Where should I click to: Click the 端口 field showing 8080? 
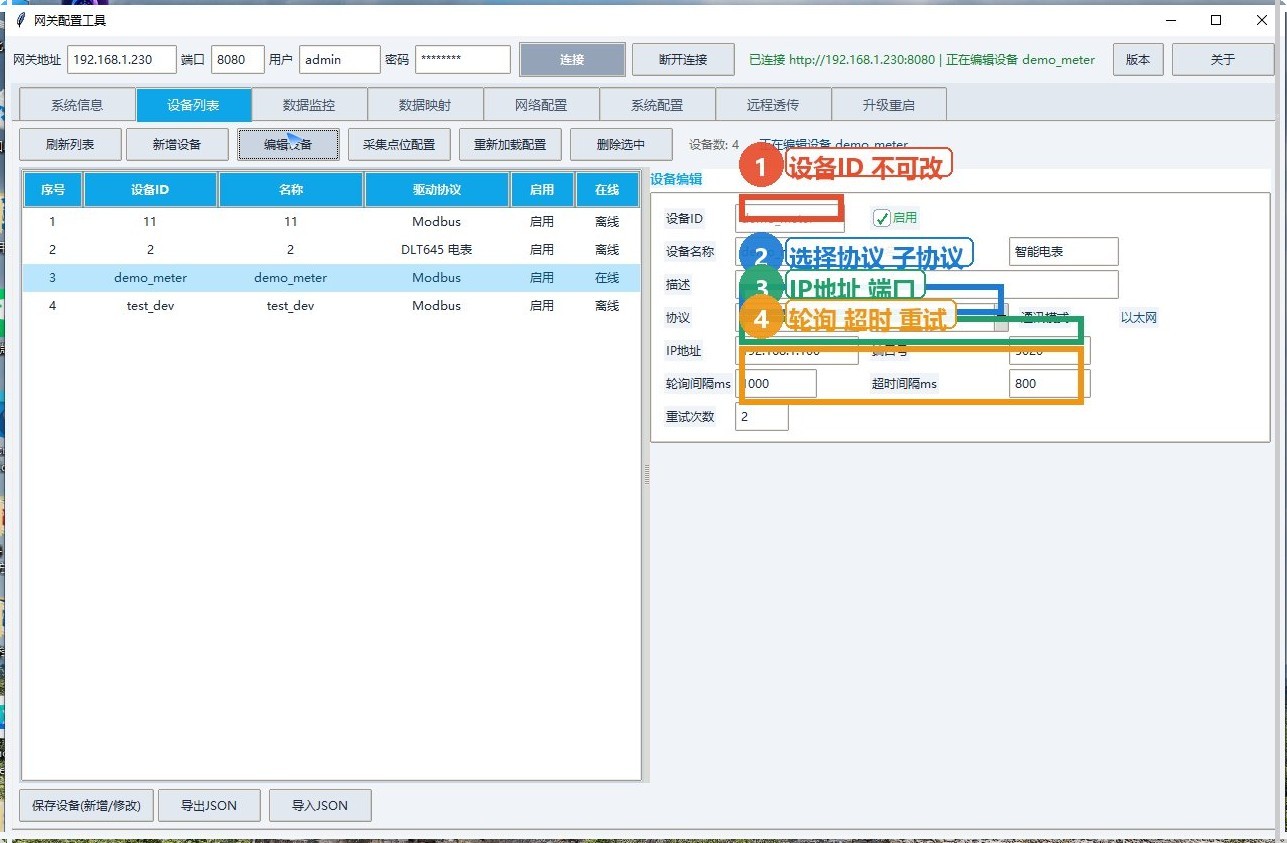238,60
